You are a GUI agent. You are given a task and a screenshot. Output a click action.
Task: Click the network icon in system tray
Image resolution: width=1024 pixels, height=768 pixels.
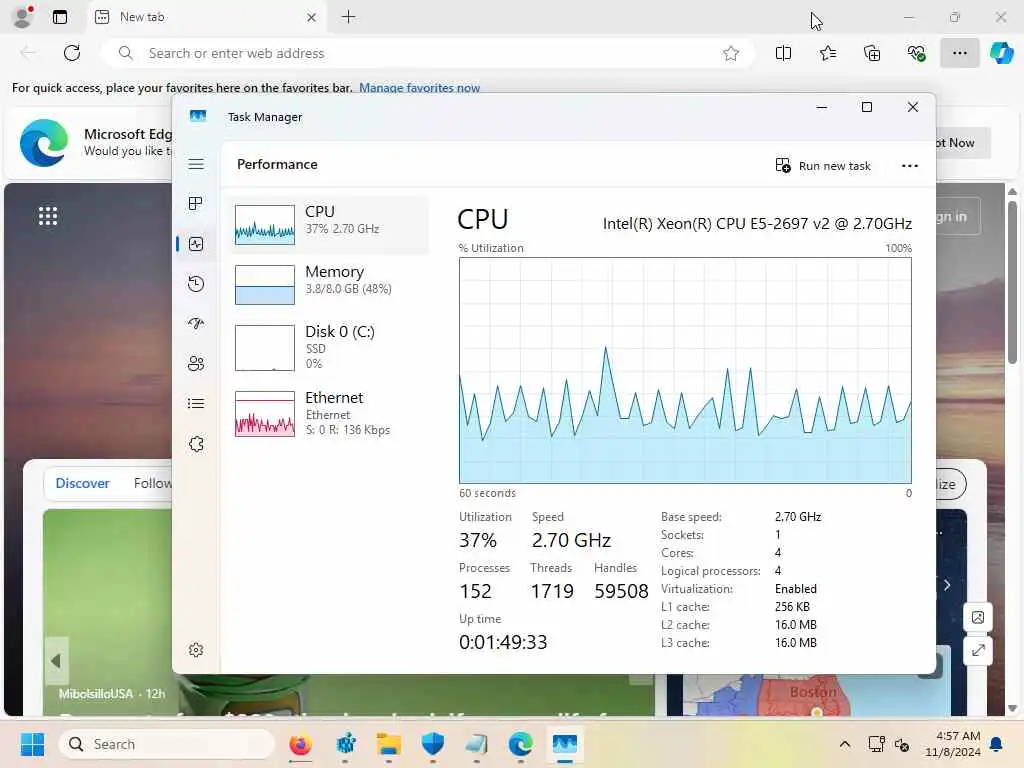point(876,744)
